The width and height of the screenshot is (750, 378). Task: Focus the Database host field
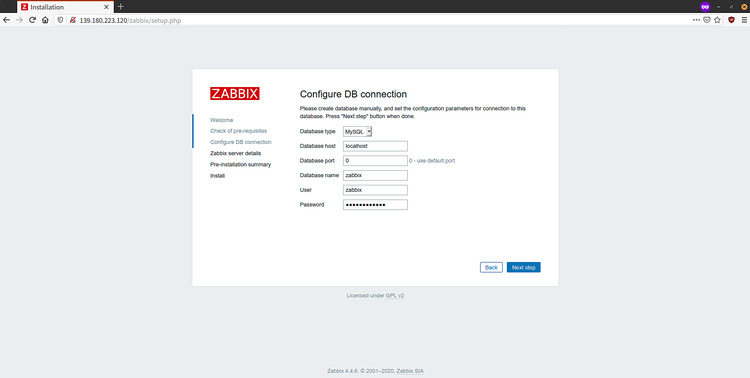point(375,146)
